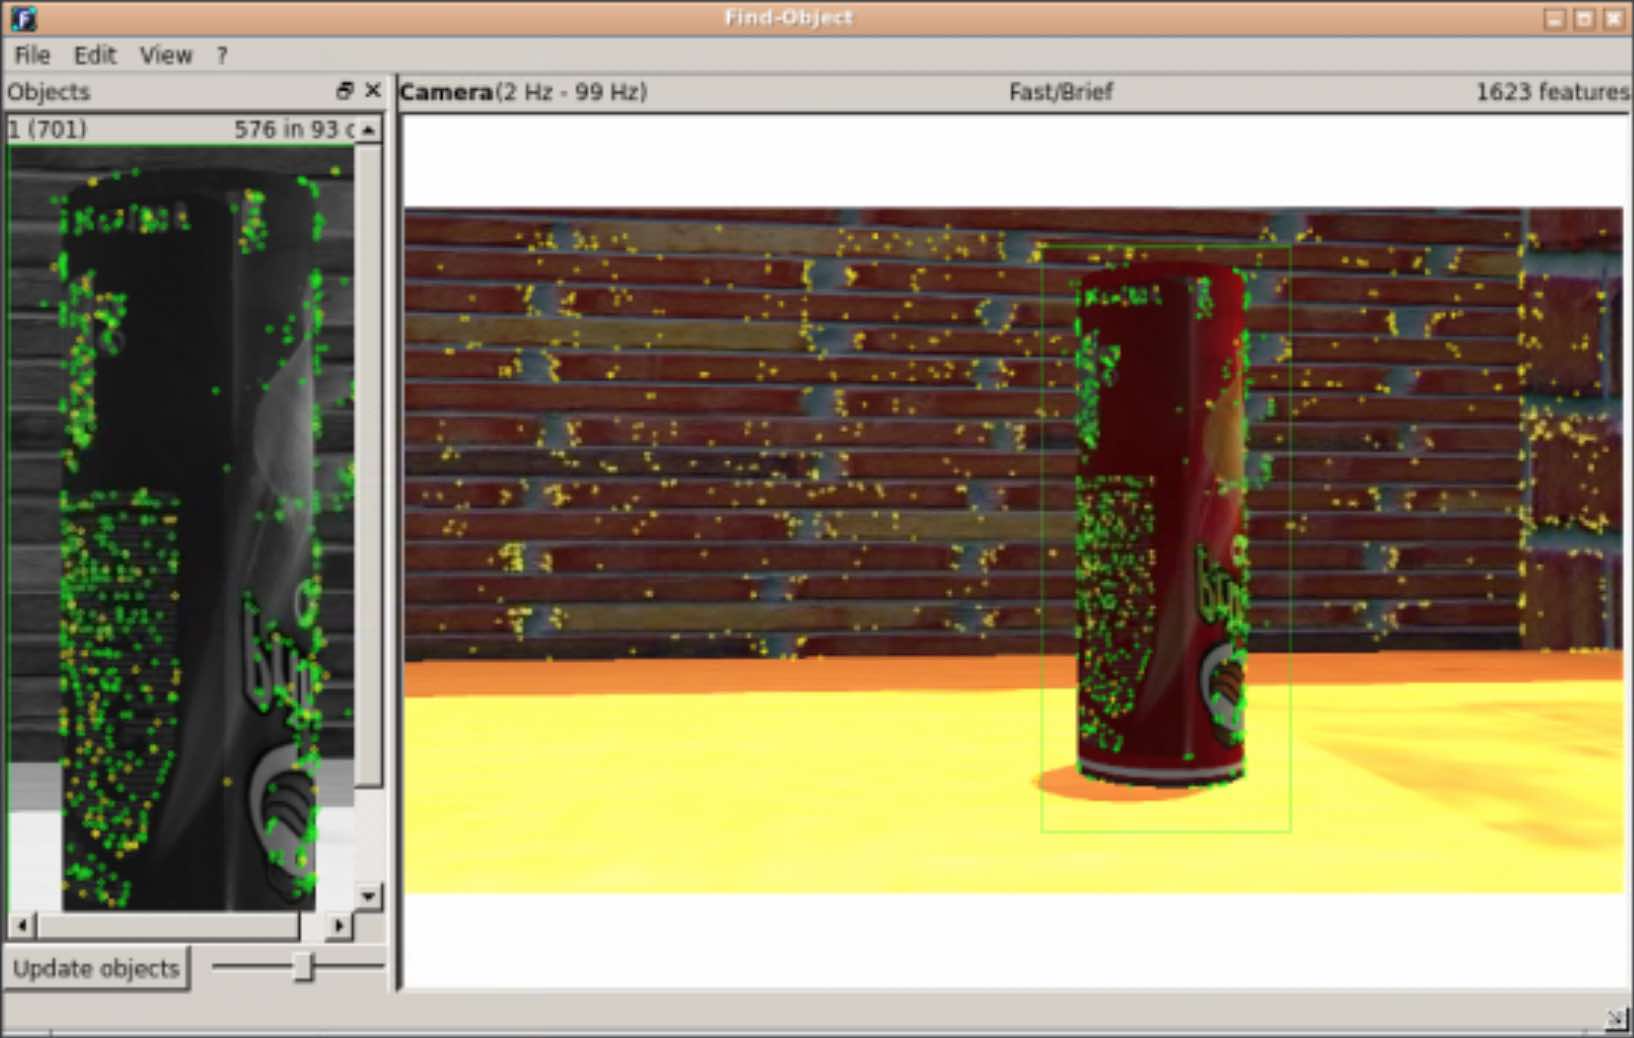Image resolution: width=1634 pixels, height=1038 pixels.
Task: Click the scroll left arrow under object image
Action: (22, 925)
